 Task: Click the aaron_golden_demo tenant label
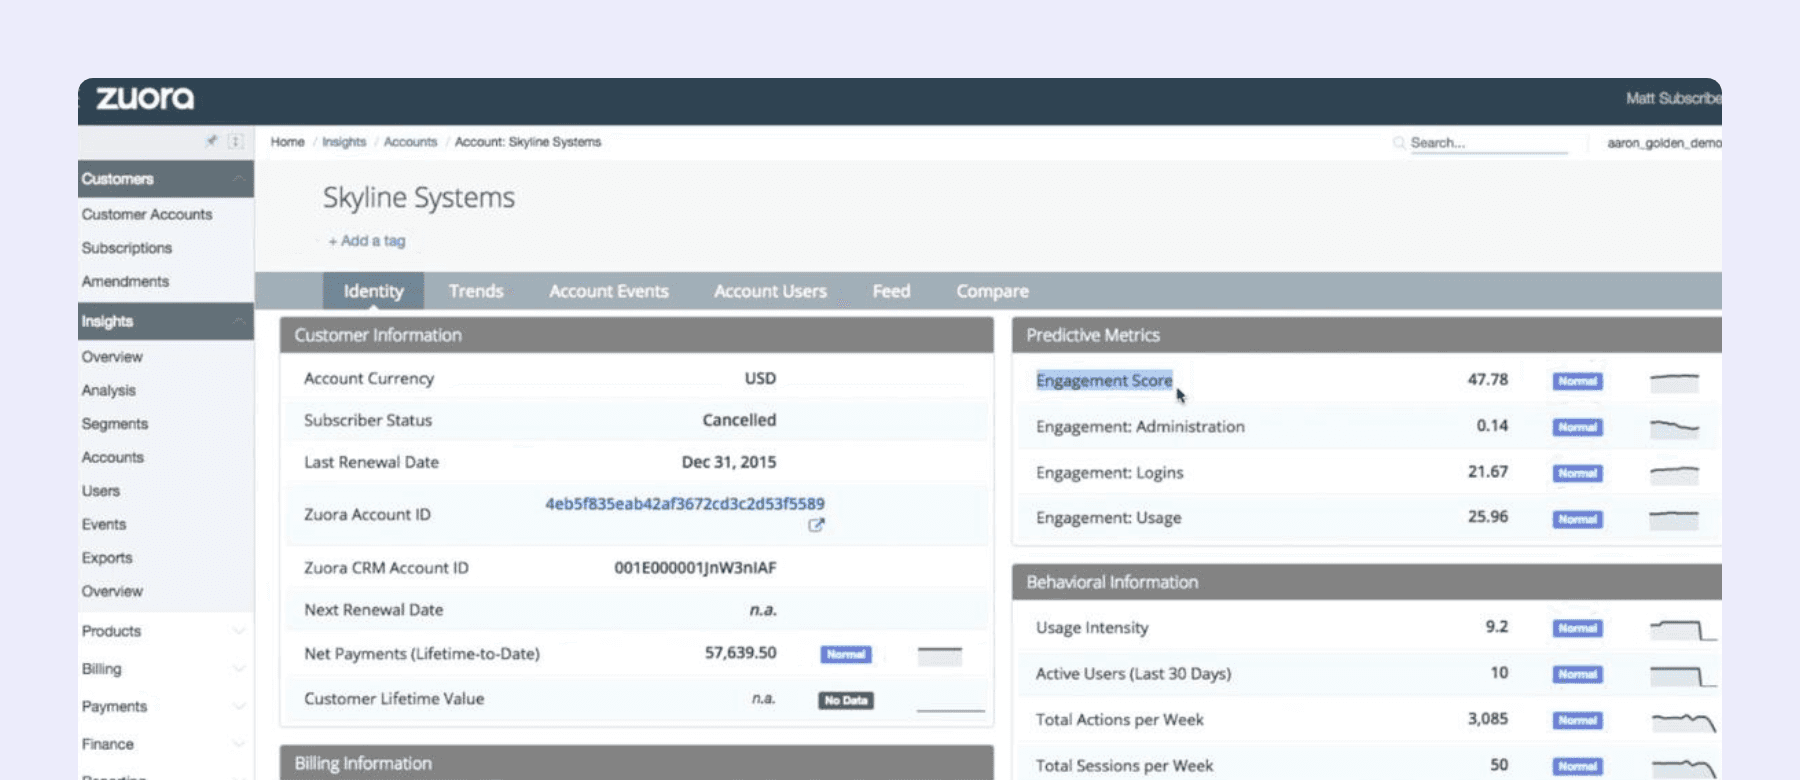(x=1664, y=143)
